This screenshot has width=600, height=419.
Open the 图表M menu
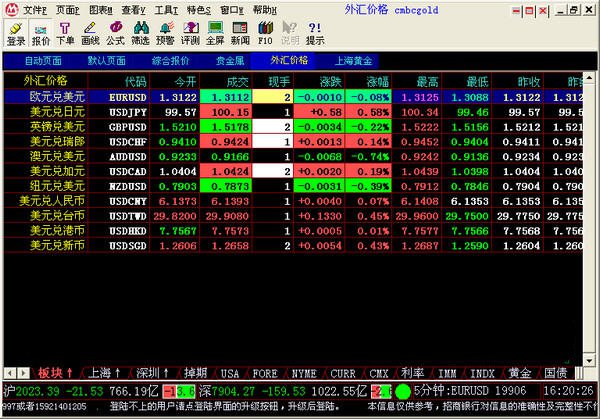coord(100,10)
